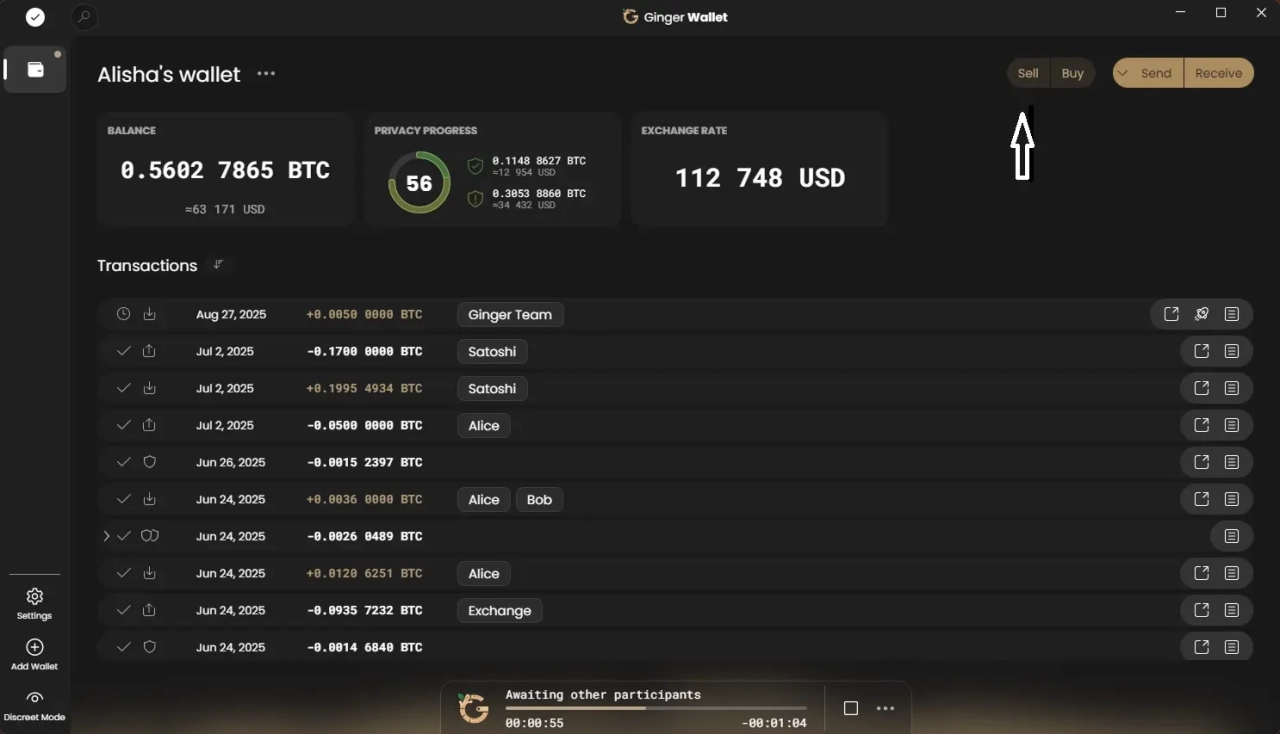Open the Jun 26 -0.0015 2397 transaction in explorer
Image resolution: width=1280 pixels, height=734 pixels.
click(1202, 462)
